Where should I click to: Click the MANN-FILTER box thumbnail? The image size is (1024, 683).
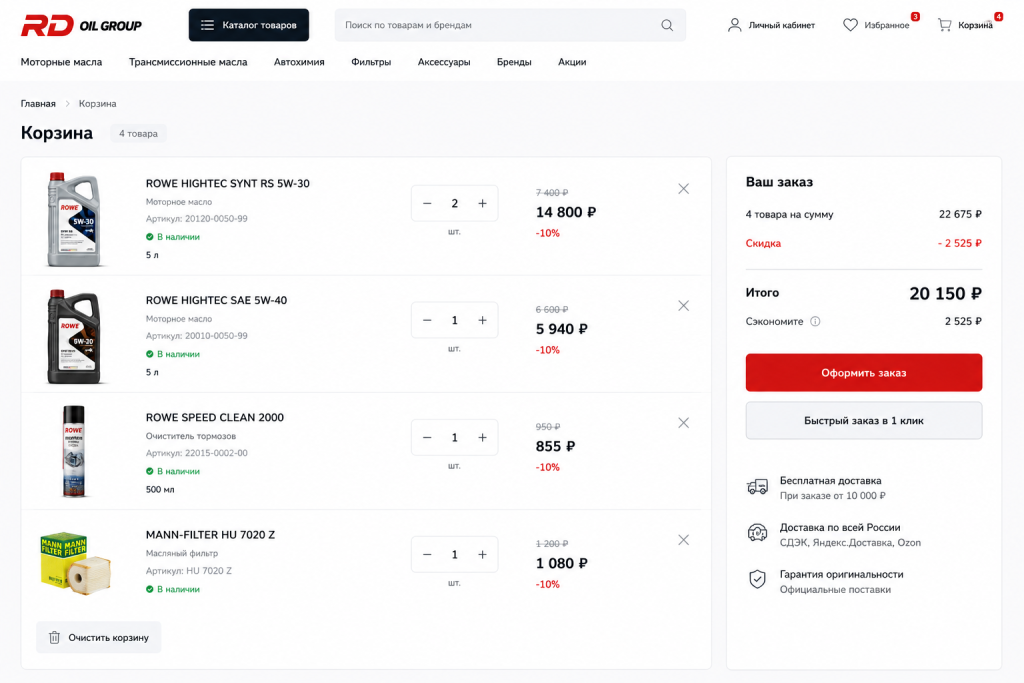point(75,563)
